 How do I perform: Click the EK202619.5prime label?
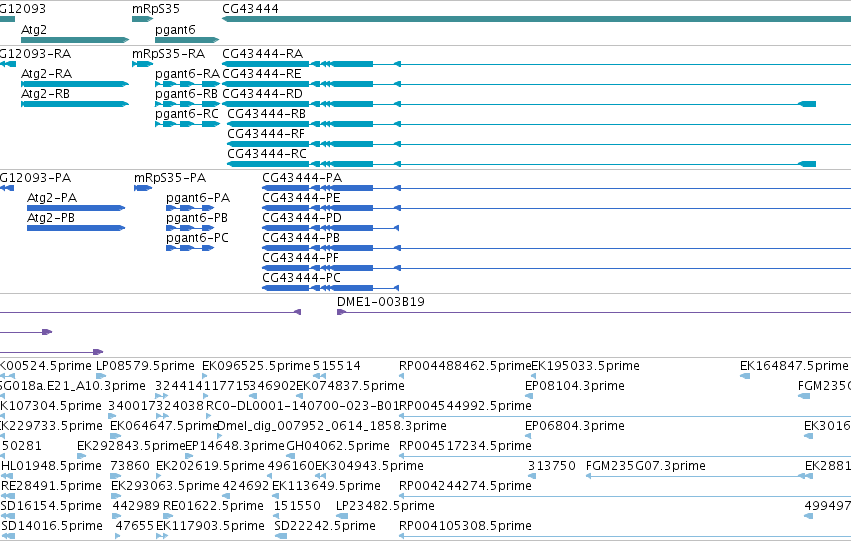tap(210, 466)
